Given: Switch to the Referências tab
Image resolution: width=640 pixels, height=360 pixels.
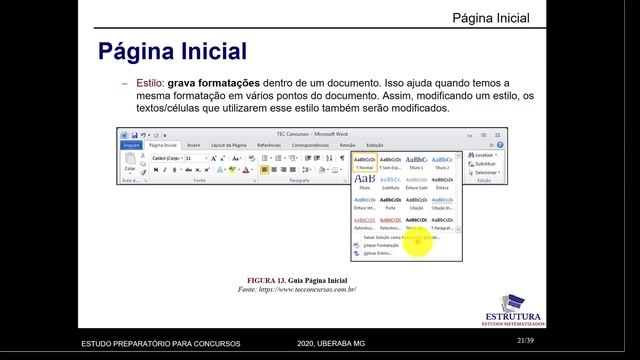Looking at the screenshot, I should pos(269,145).
